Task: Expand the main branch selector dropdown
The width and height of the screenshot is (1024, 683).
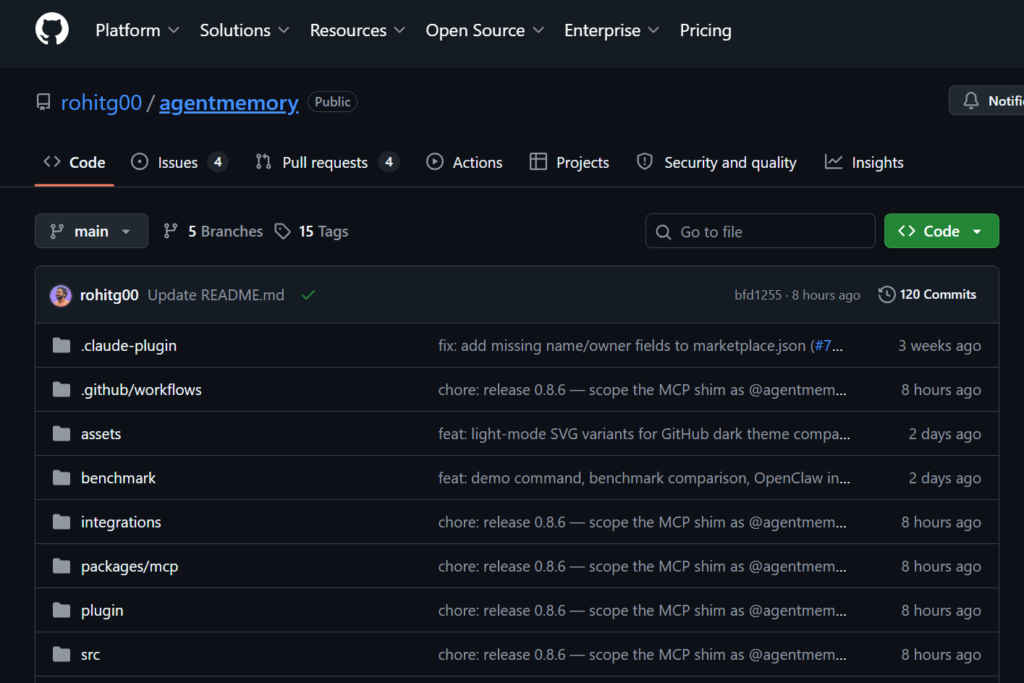Action: pyautogui.click(x=91, y=231)
